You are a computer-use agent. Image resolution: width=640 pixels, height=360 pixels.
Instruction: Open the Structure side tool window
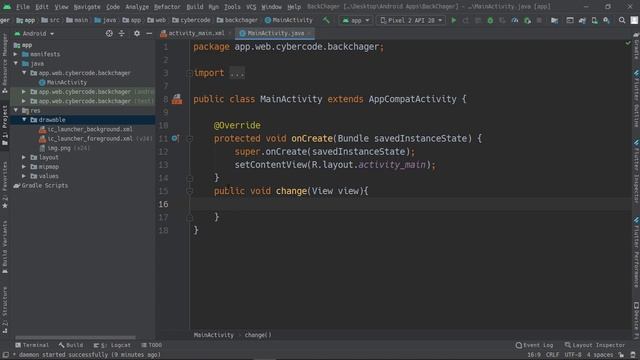(x=4, y=310)
